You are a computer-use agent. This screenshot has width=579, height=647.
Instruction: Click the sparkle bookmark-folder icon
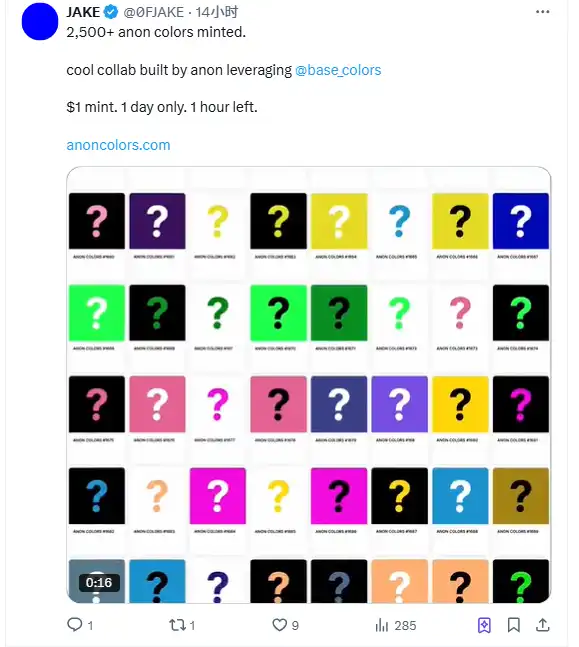click(484, 625)
